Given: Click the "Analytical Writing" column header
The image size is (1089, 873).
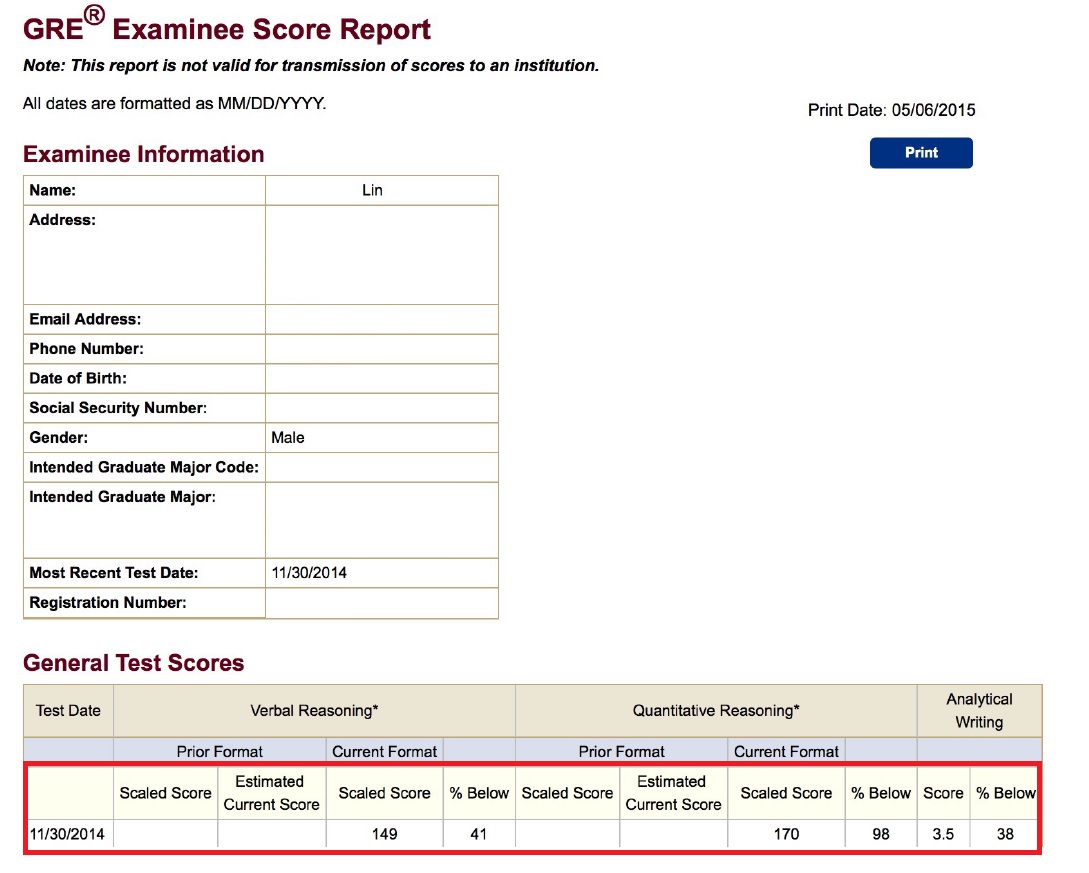Looking at the screenshot, I should click(x=979, y=710).
